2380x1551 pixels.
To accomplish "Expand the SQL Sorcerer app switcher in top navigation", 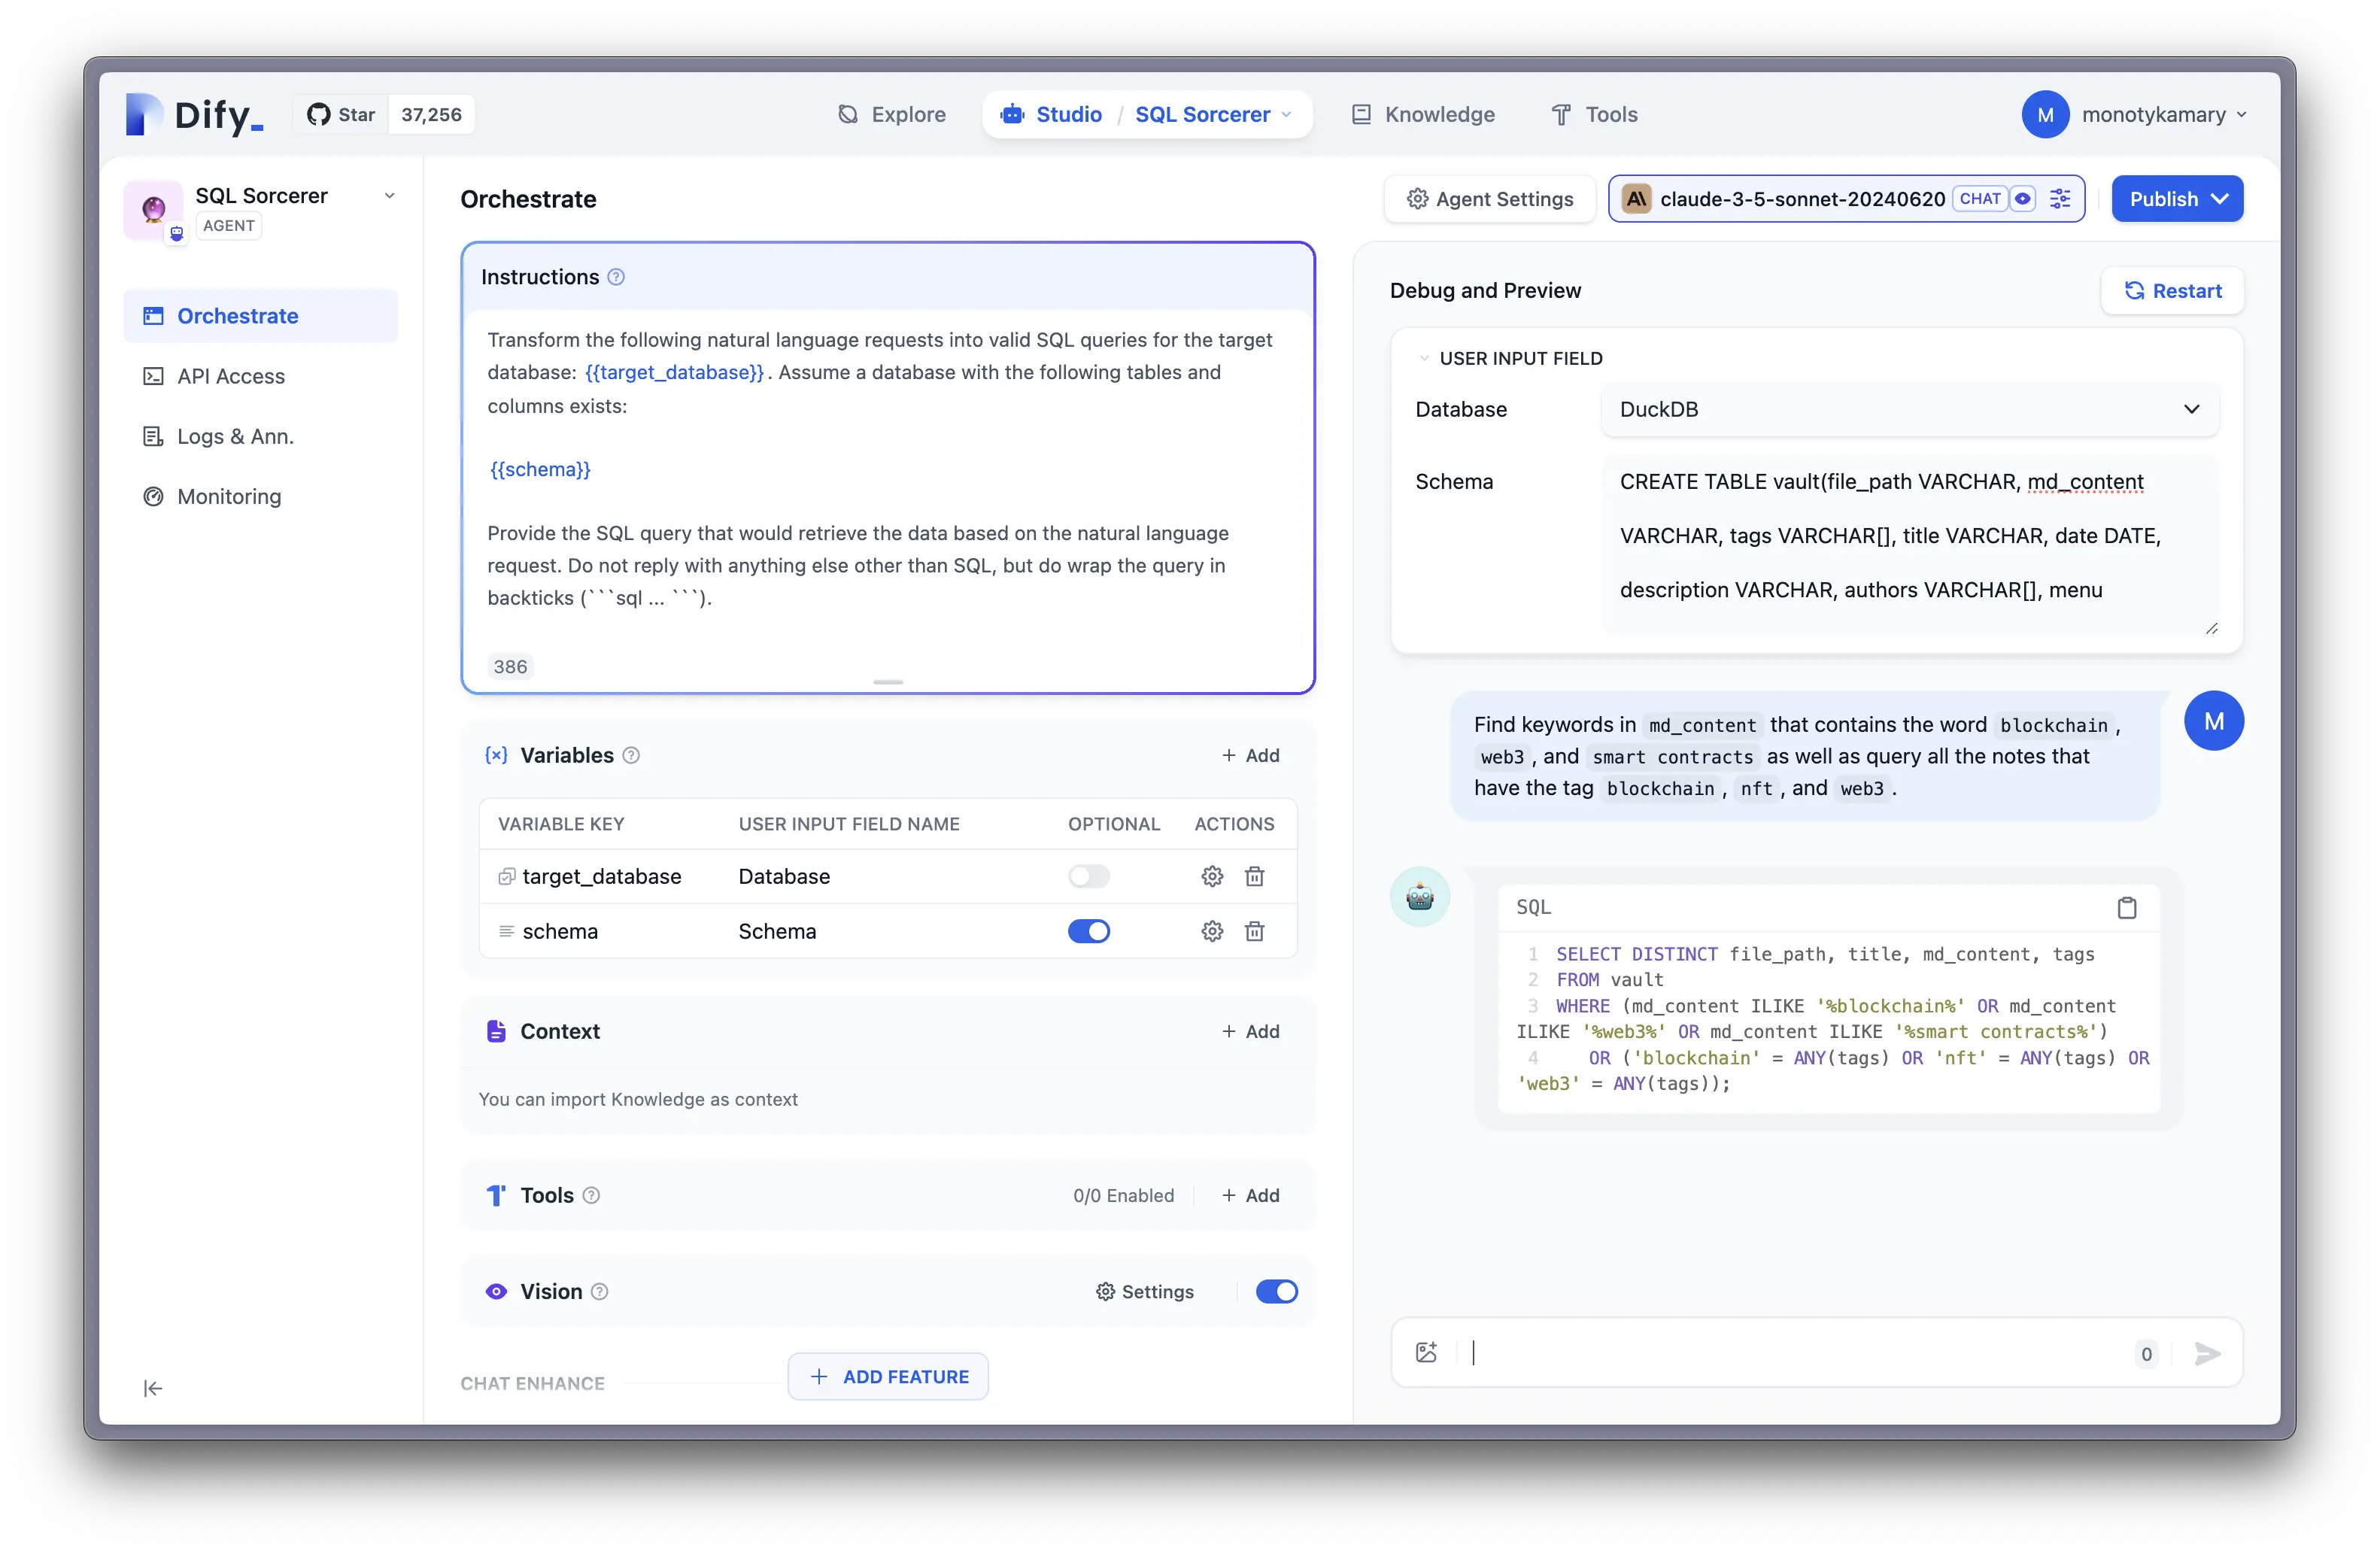I will 1214,114.
